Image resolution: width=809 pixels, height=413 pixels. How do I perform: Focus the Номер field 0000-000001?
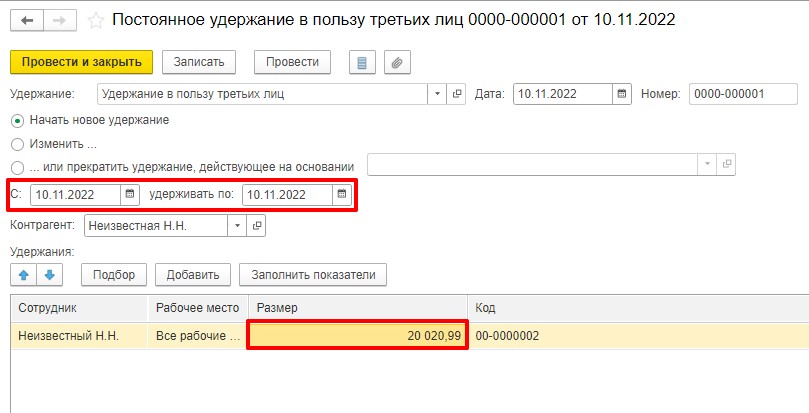click(743, 94)
